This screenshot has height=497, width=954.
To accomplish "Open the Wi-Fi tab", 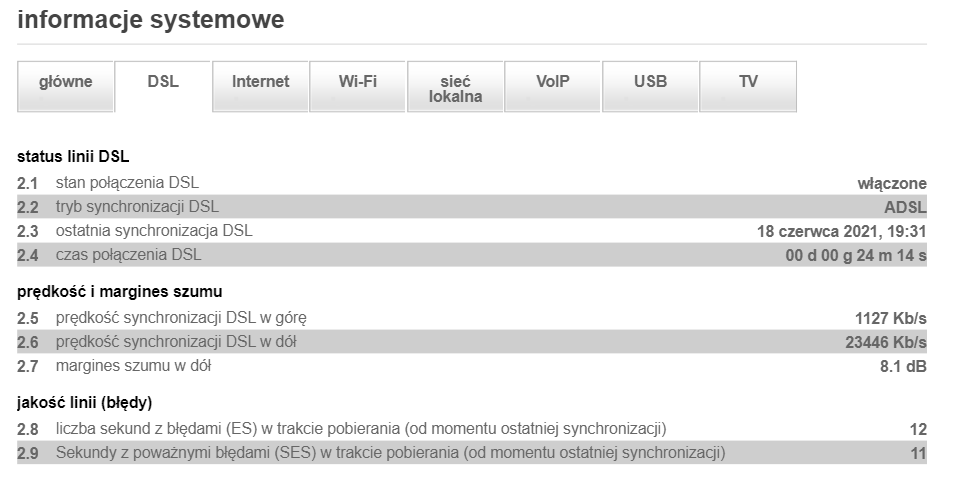I will (357, 83).
